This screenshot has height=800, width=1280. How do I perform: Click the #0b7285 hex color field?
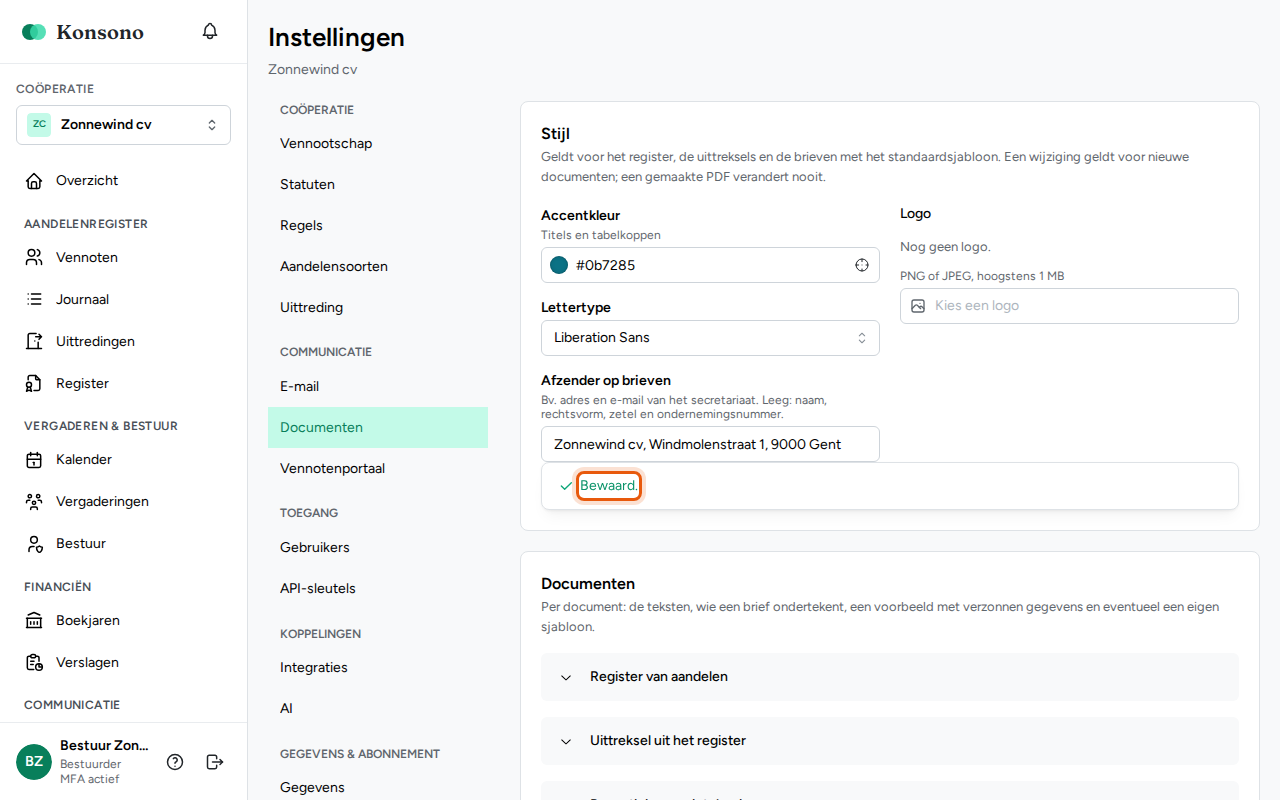[x=710, y=265]
